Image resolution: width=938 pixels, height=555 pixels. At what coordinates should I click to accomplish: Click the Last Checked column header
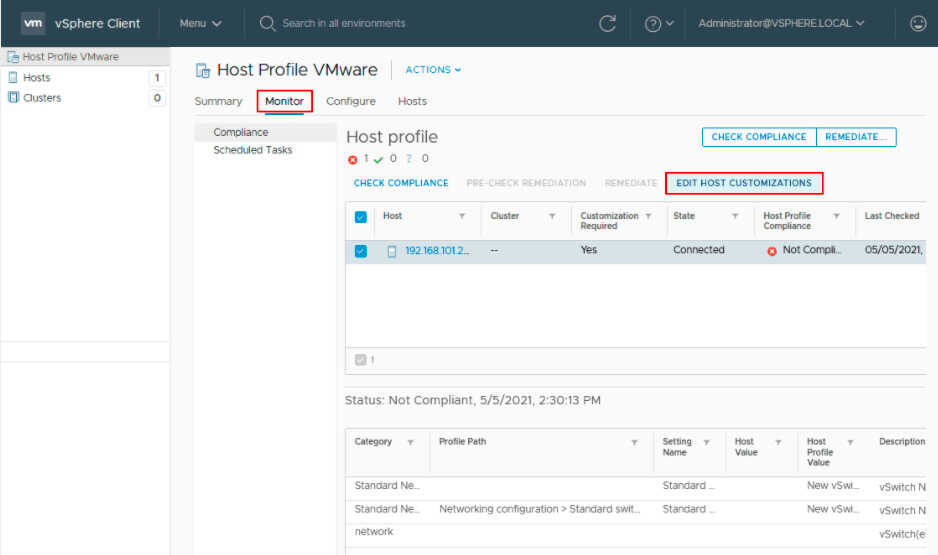[891, 216]
